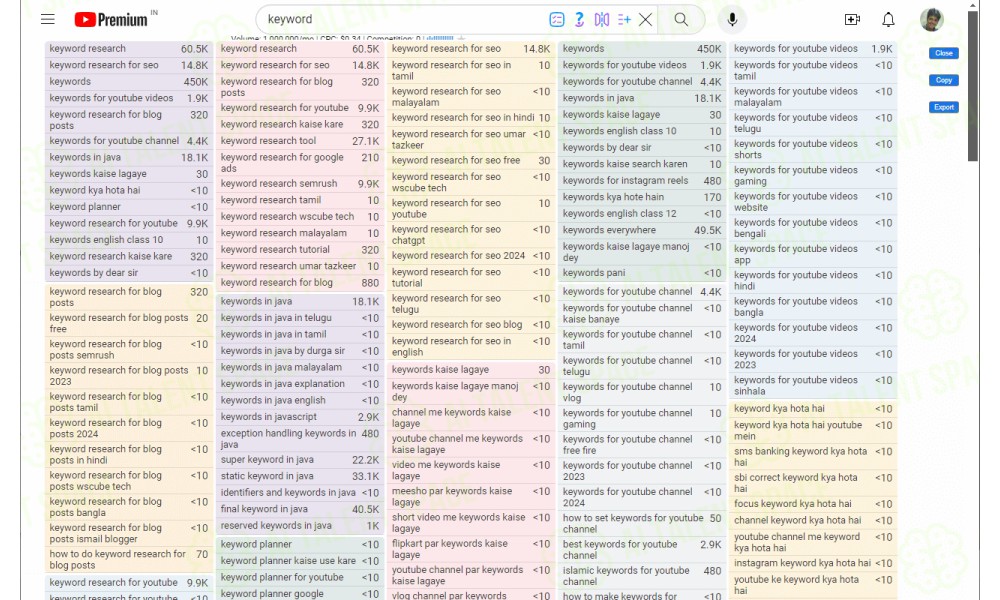The image size is (1000, 600).
Task: Select 'instagram keyword kya hota hai'
Action: coord(813,564)
